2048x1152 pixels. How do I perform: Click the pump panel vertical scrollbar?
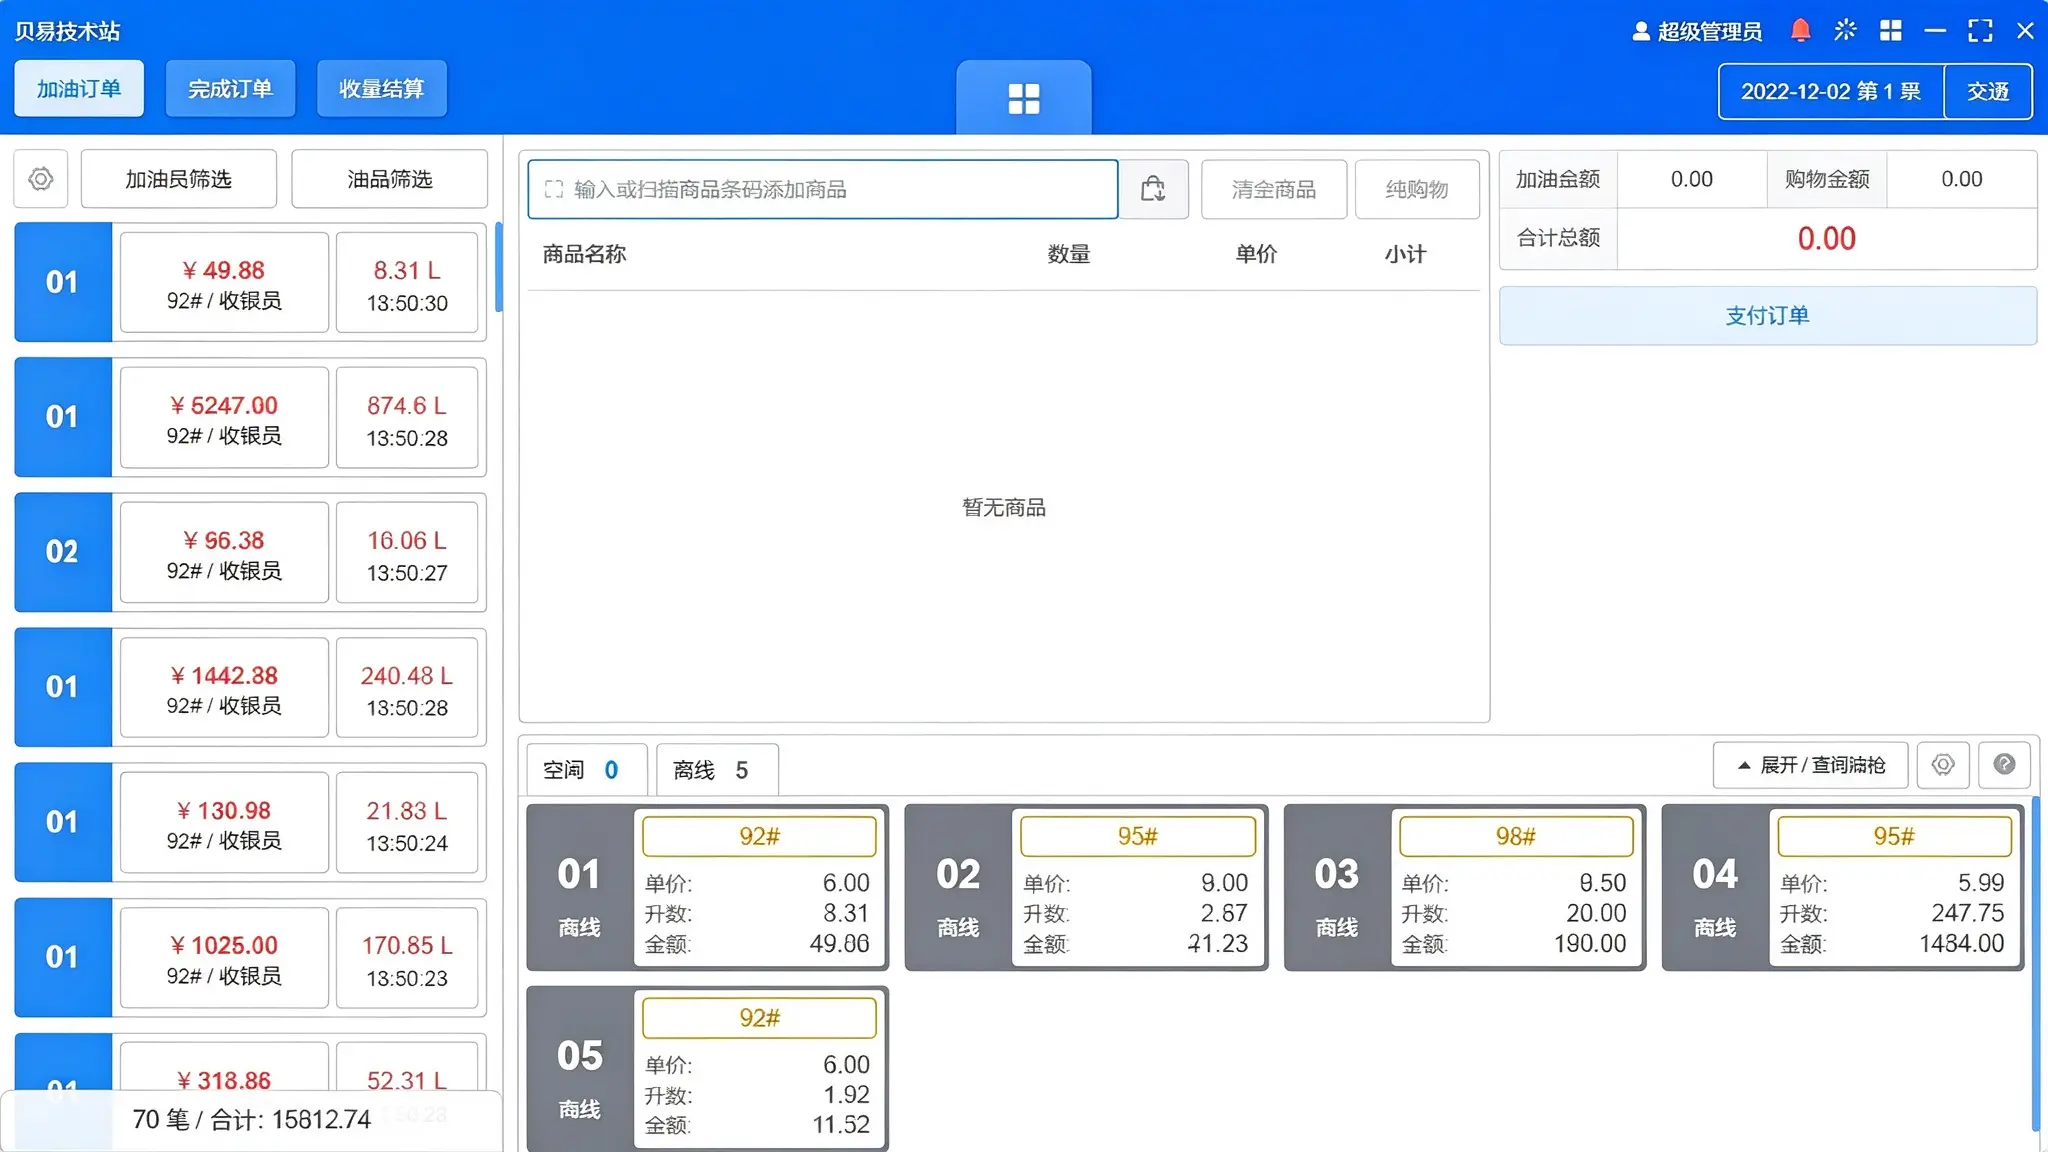pos(2035,965)
